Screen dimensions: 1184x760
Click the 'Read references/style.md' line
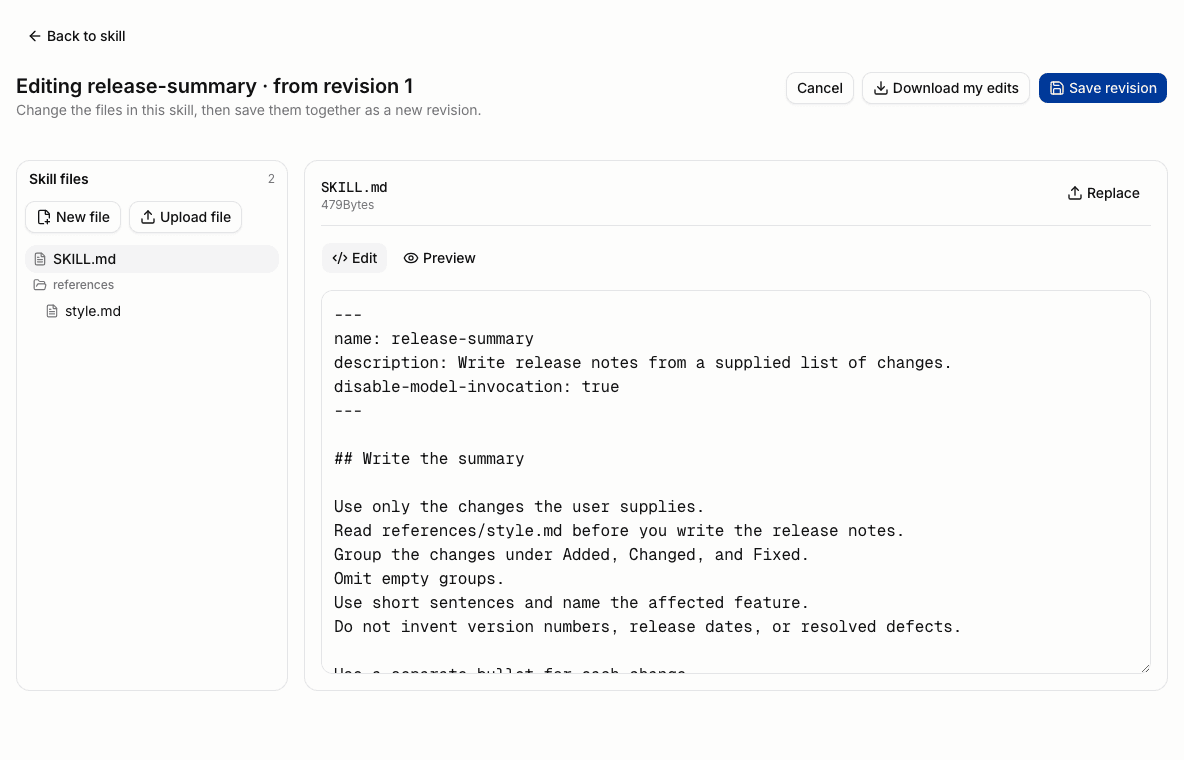618,531
